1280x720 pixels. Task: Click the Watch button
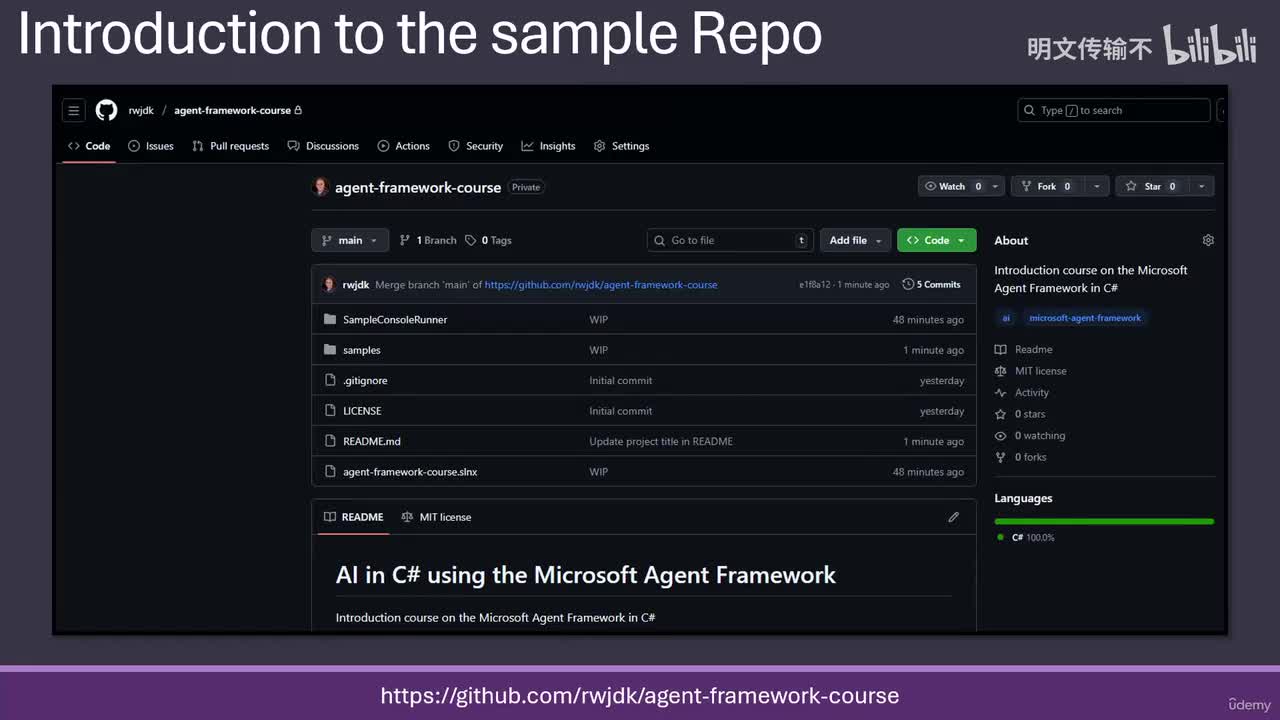coord(953,186)
